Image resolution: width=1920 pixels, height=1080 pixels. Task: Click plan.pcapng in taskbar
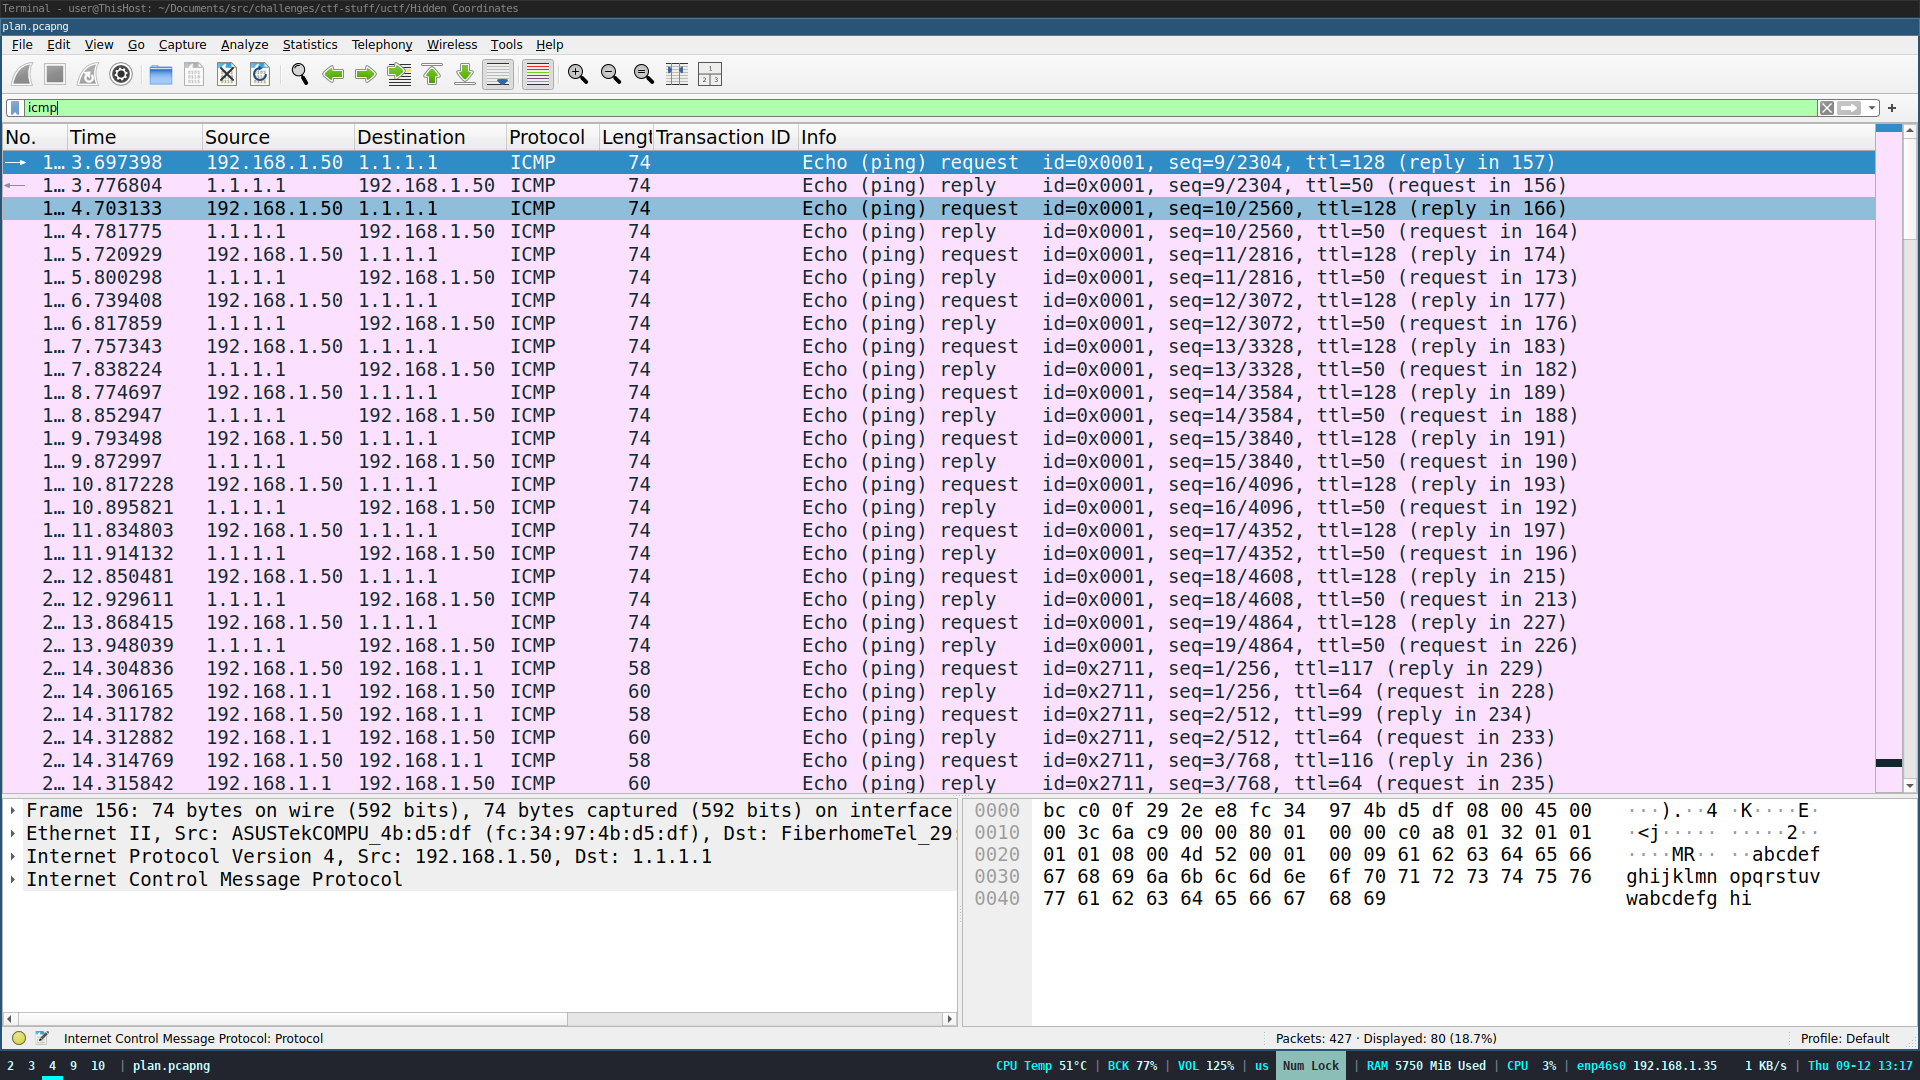tap(171, 1065)
